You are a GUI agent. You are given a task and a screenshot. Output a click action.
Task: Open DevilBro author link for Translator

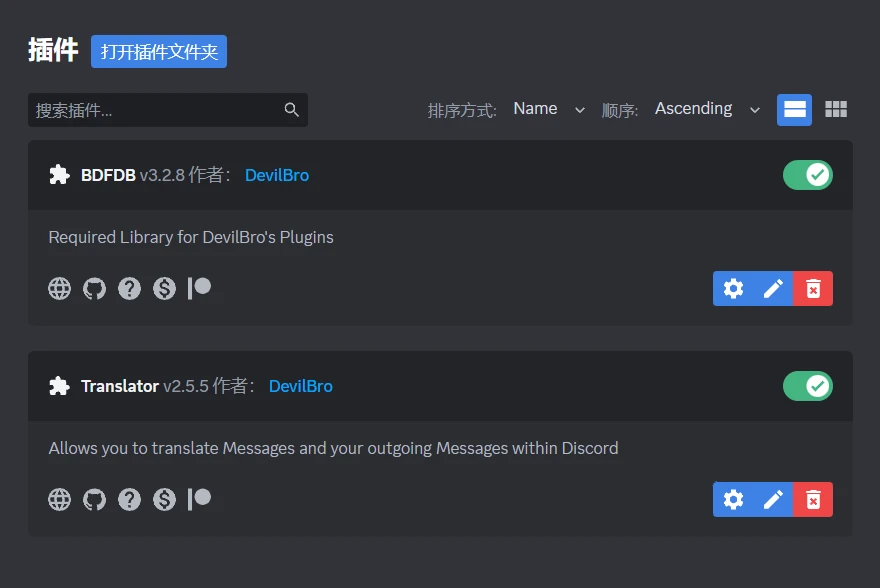pyautogui.click(x=301, y=386)
